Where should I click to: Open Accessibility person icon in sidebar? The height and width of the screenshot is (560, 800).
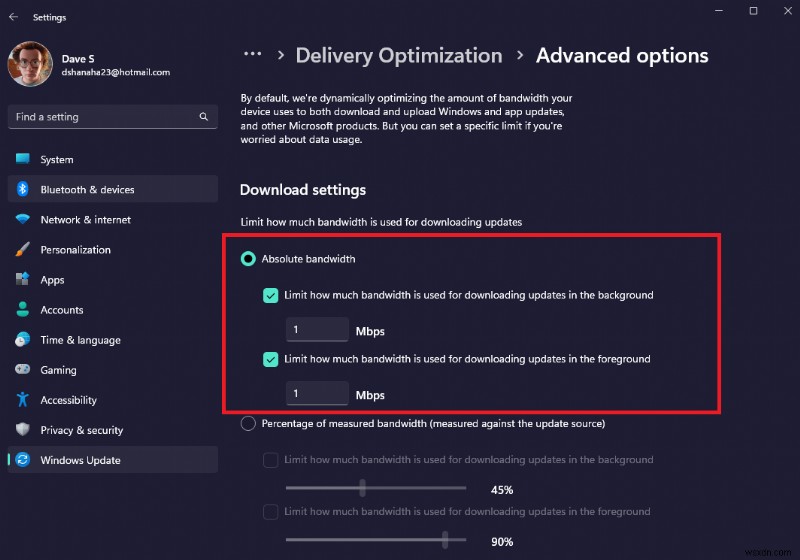(22, 400)
